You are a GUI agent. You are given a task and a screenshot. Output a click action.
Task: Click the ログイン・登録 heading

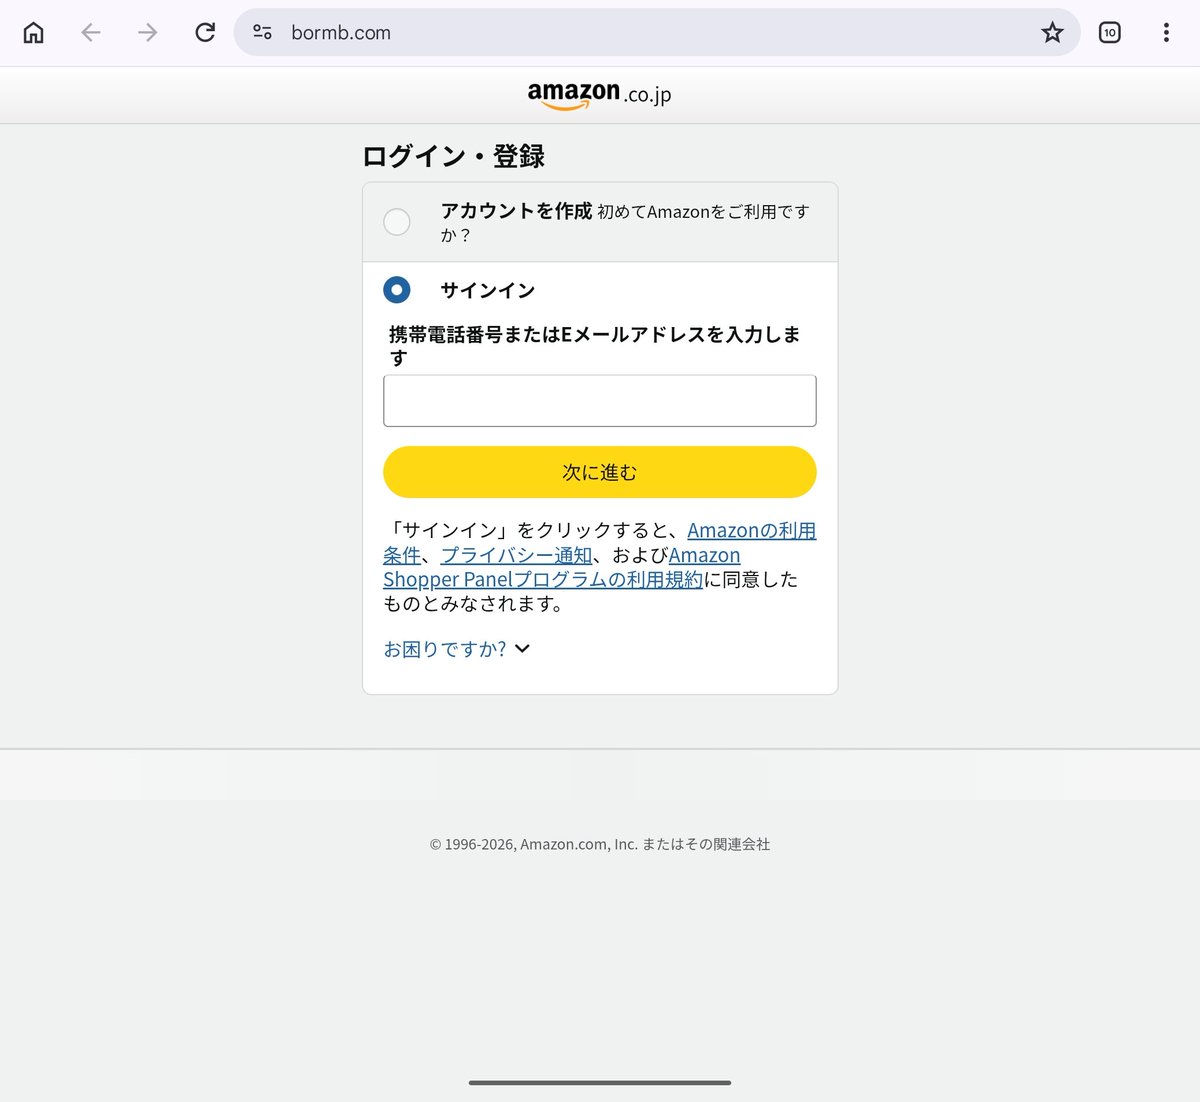453,156
